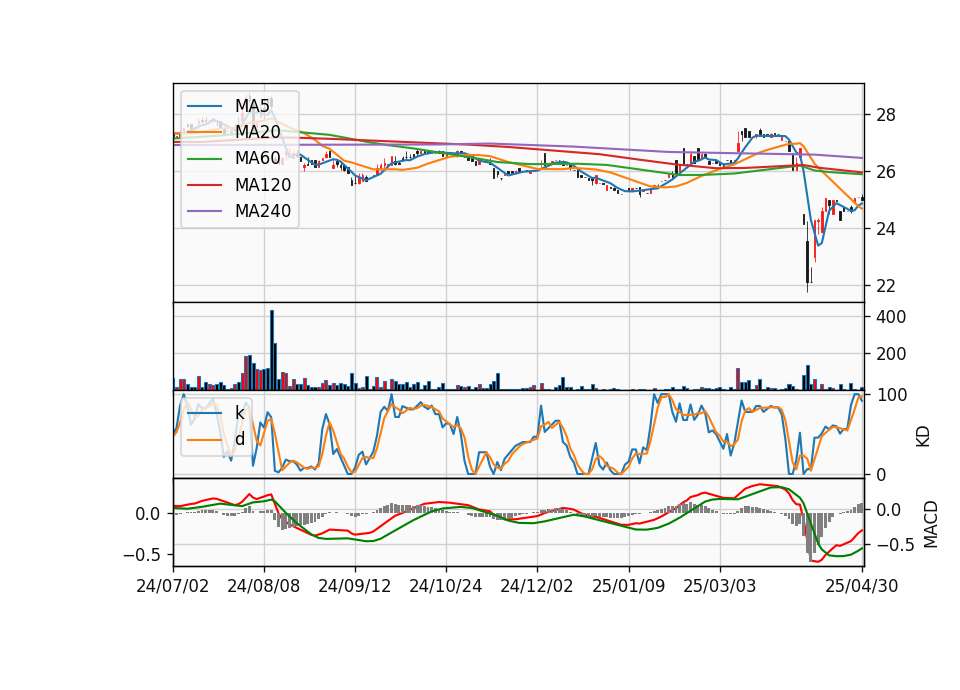The height and width of the screenshot is (690, 960).
Task: Click the 25/01/09 date tick label
Action: pyautogui.click(x=629, y=586)
